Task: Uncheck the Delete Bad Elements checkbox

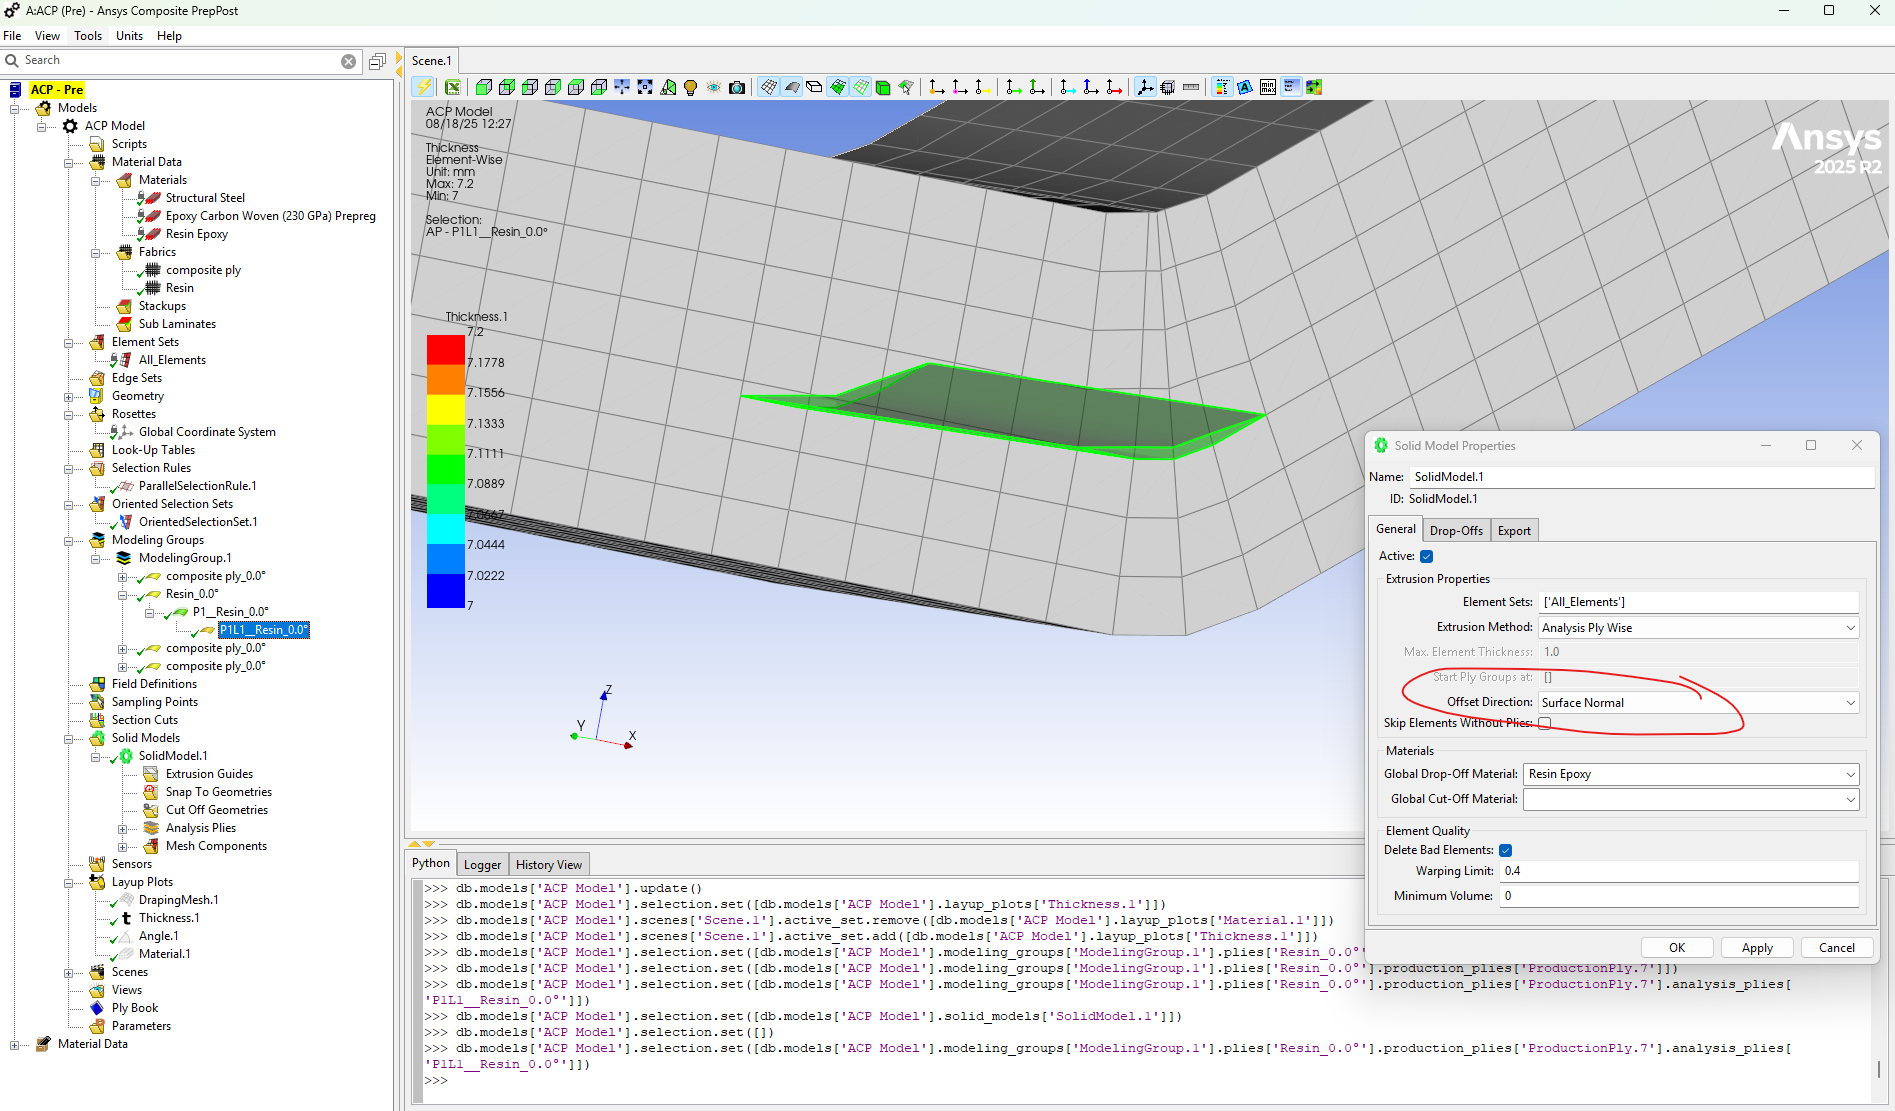Action: click(1505, 850)
